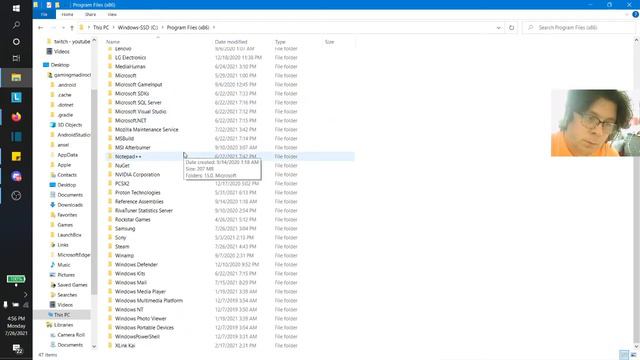Select the Notepad++ folder
This screenshot has height=360, width=640.
[128, 156]
